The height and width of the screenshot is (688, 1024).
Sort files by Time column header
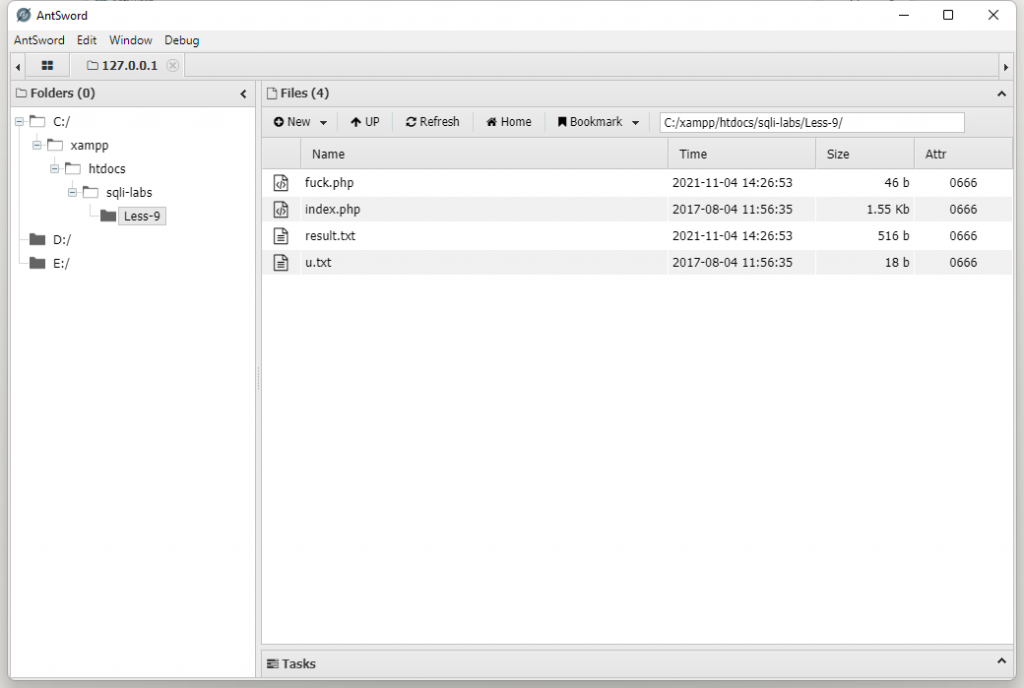pyautogui.click(x=693, y=154)
